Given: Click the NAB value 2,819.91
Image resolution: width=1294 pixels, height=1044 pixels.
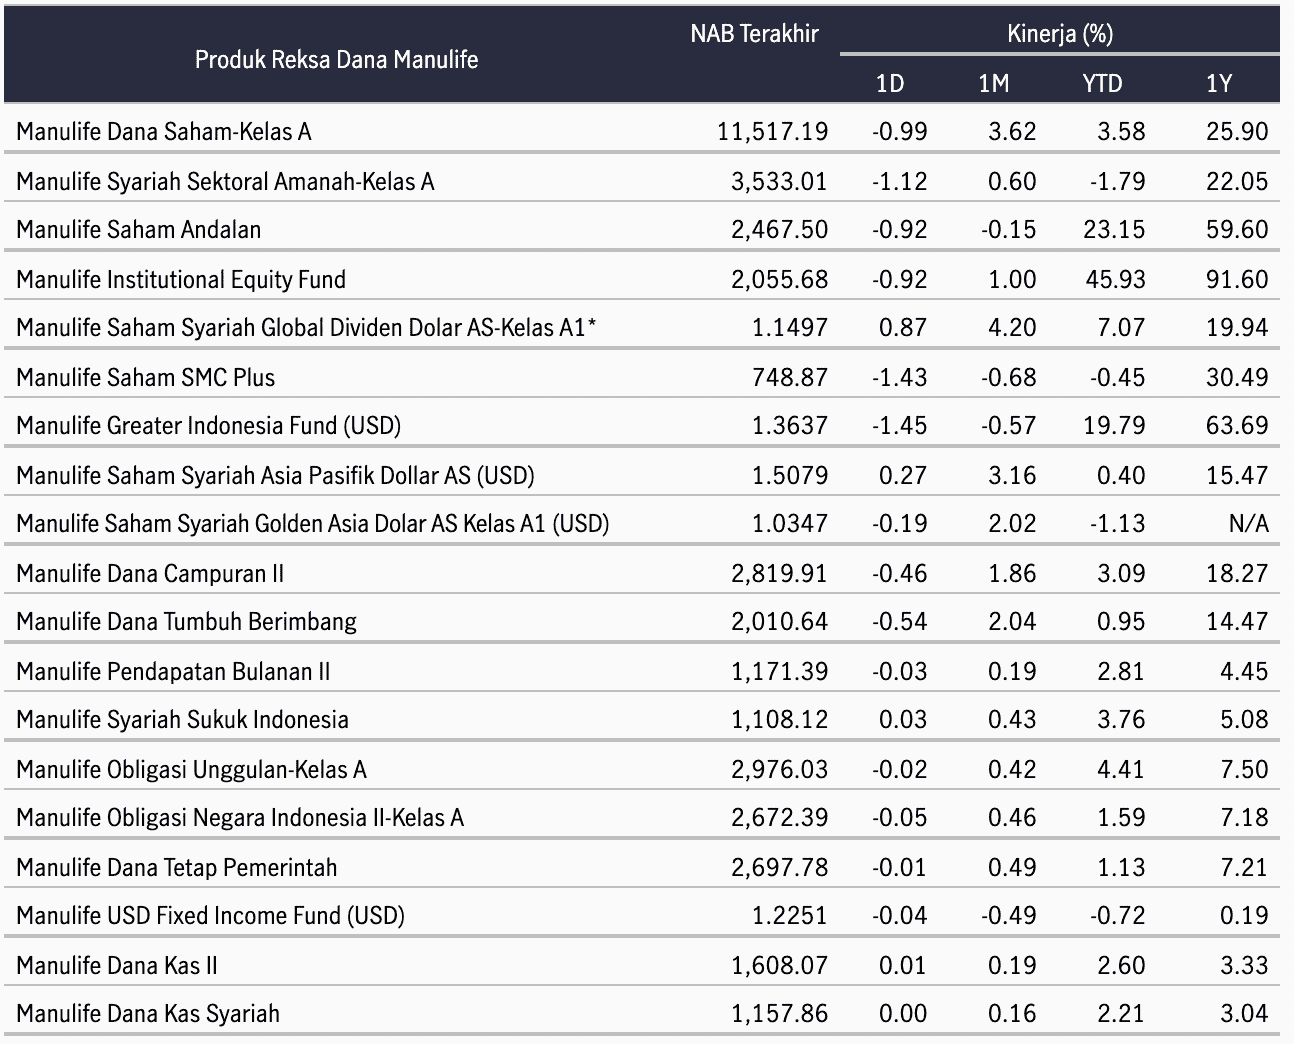Looking at the screenshot, I should coord(780,573).
